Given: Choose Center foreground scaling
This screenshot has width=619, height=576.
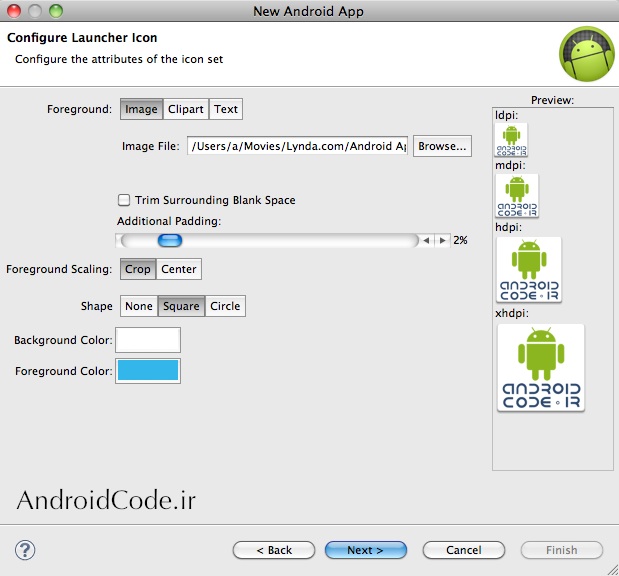Looking at the screenshot, I should [179, 269].
